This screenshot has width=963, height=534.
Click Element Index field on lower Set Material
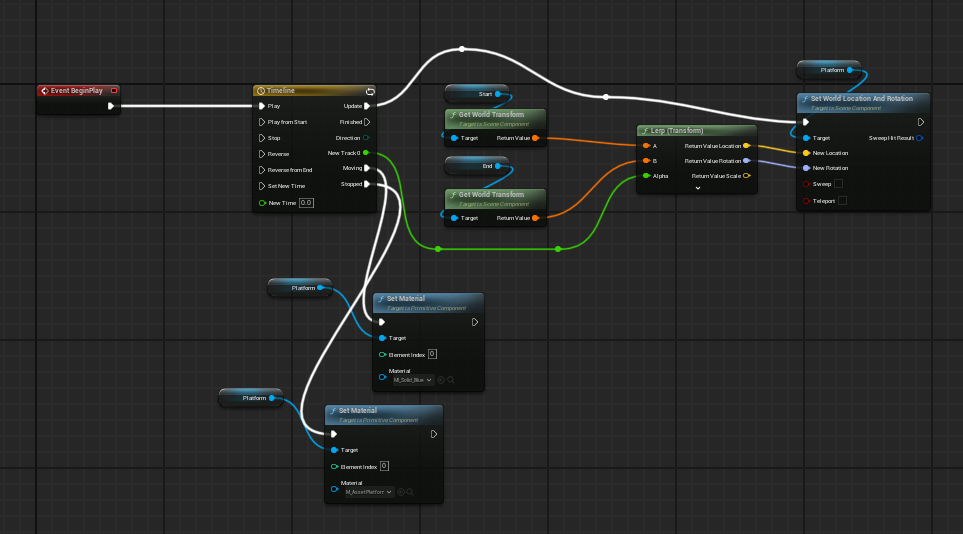[x=384, y=466]
